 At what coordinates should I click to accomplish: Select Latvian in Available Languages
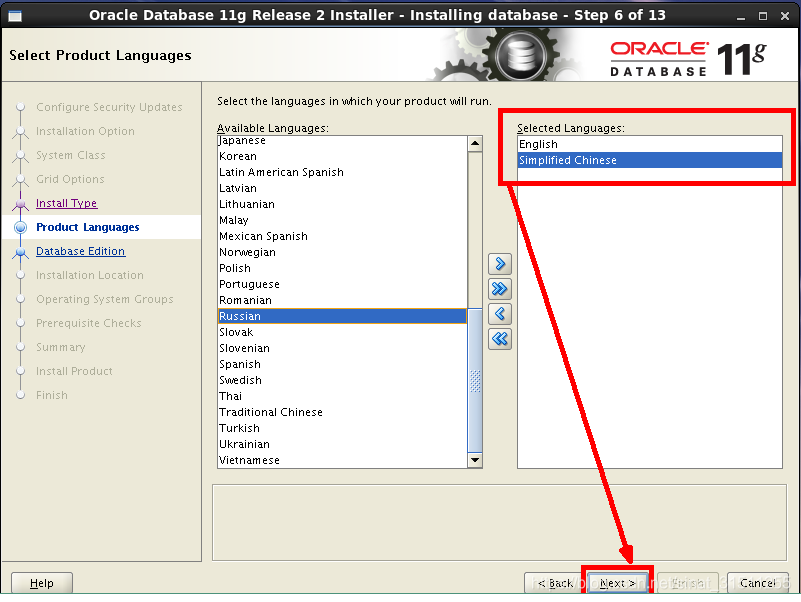point(342,188)
